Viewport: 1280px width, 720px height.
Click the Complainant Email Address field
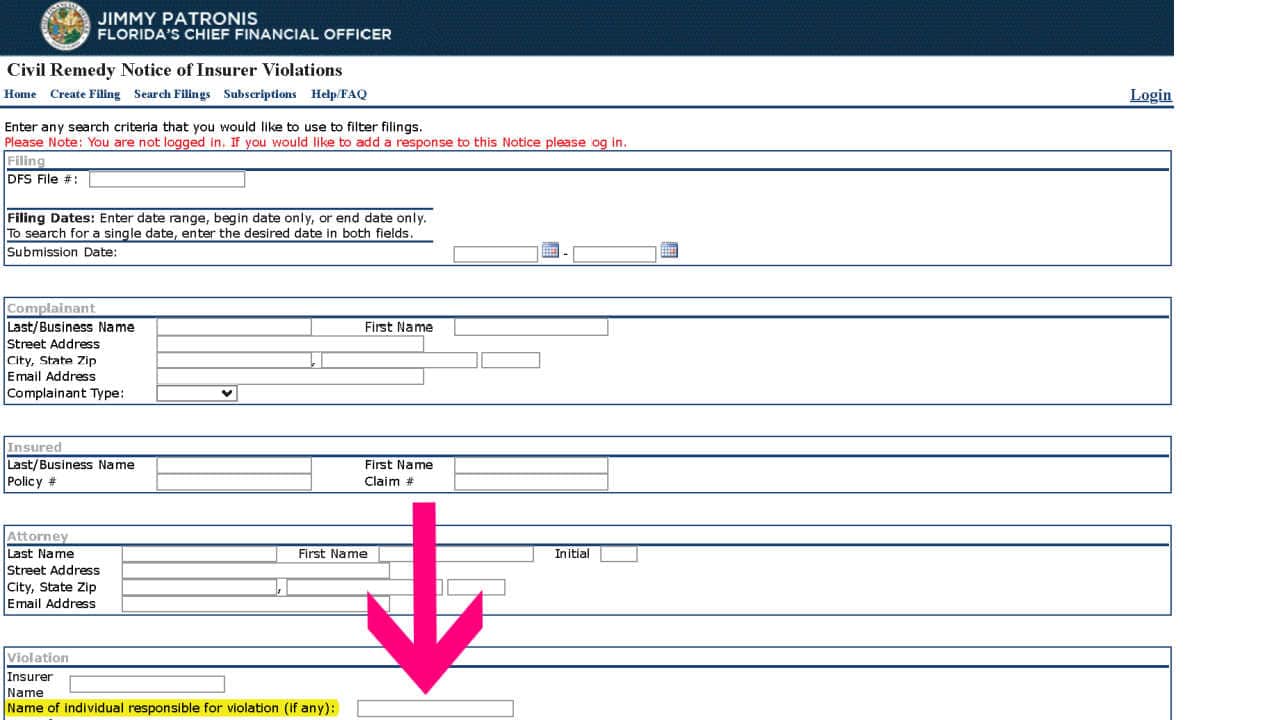pyautogui.click(x=290, y=377)
